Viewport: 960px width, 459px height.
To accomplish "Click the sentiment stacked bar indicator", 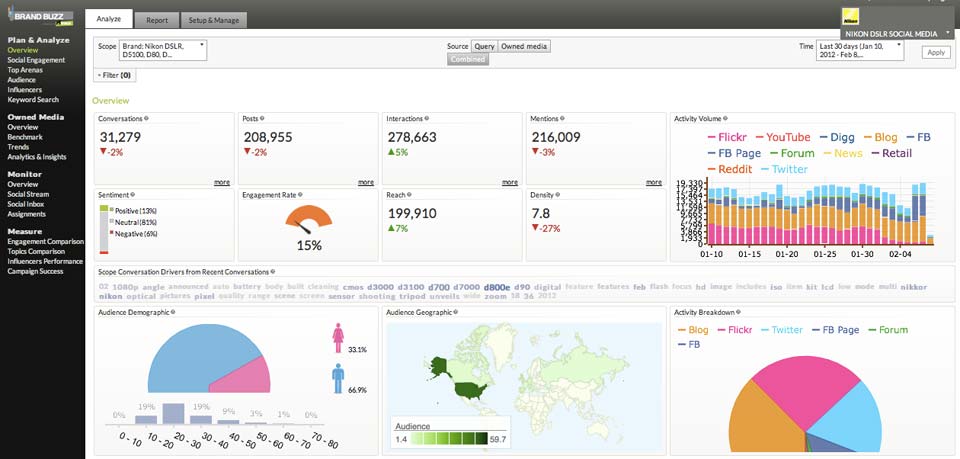I will click(x=104, y=230).
